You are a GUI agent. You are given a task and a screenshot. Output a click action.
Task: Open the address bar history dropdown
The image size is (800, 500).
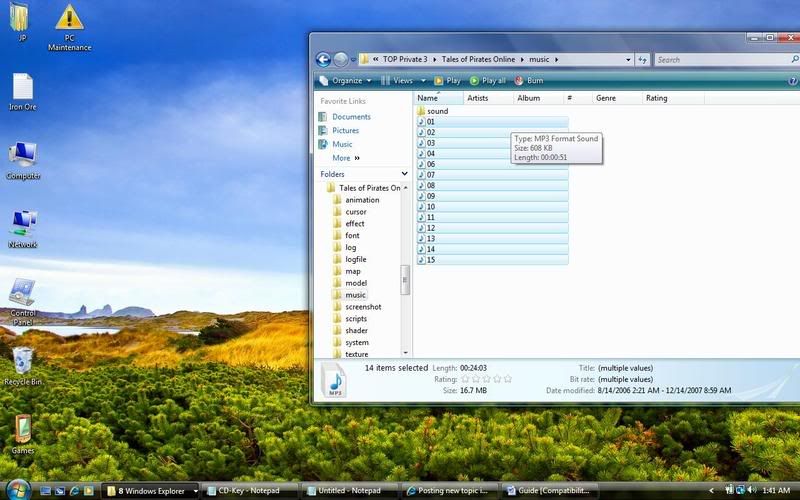(x=629, y=60)
